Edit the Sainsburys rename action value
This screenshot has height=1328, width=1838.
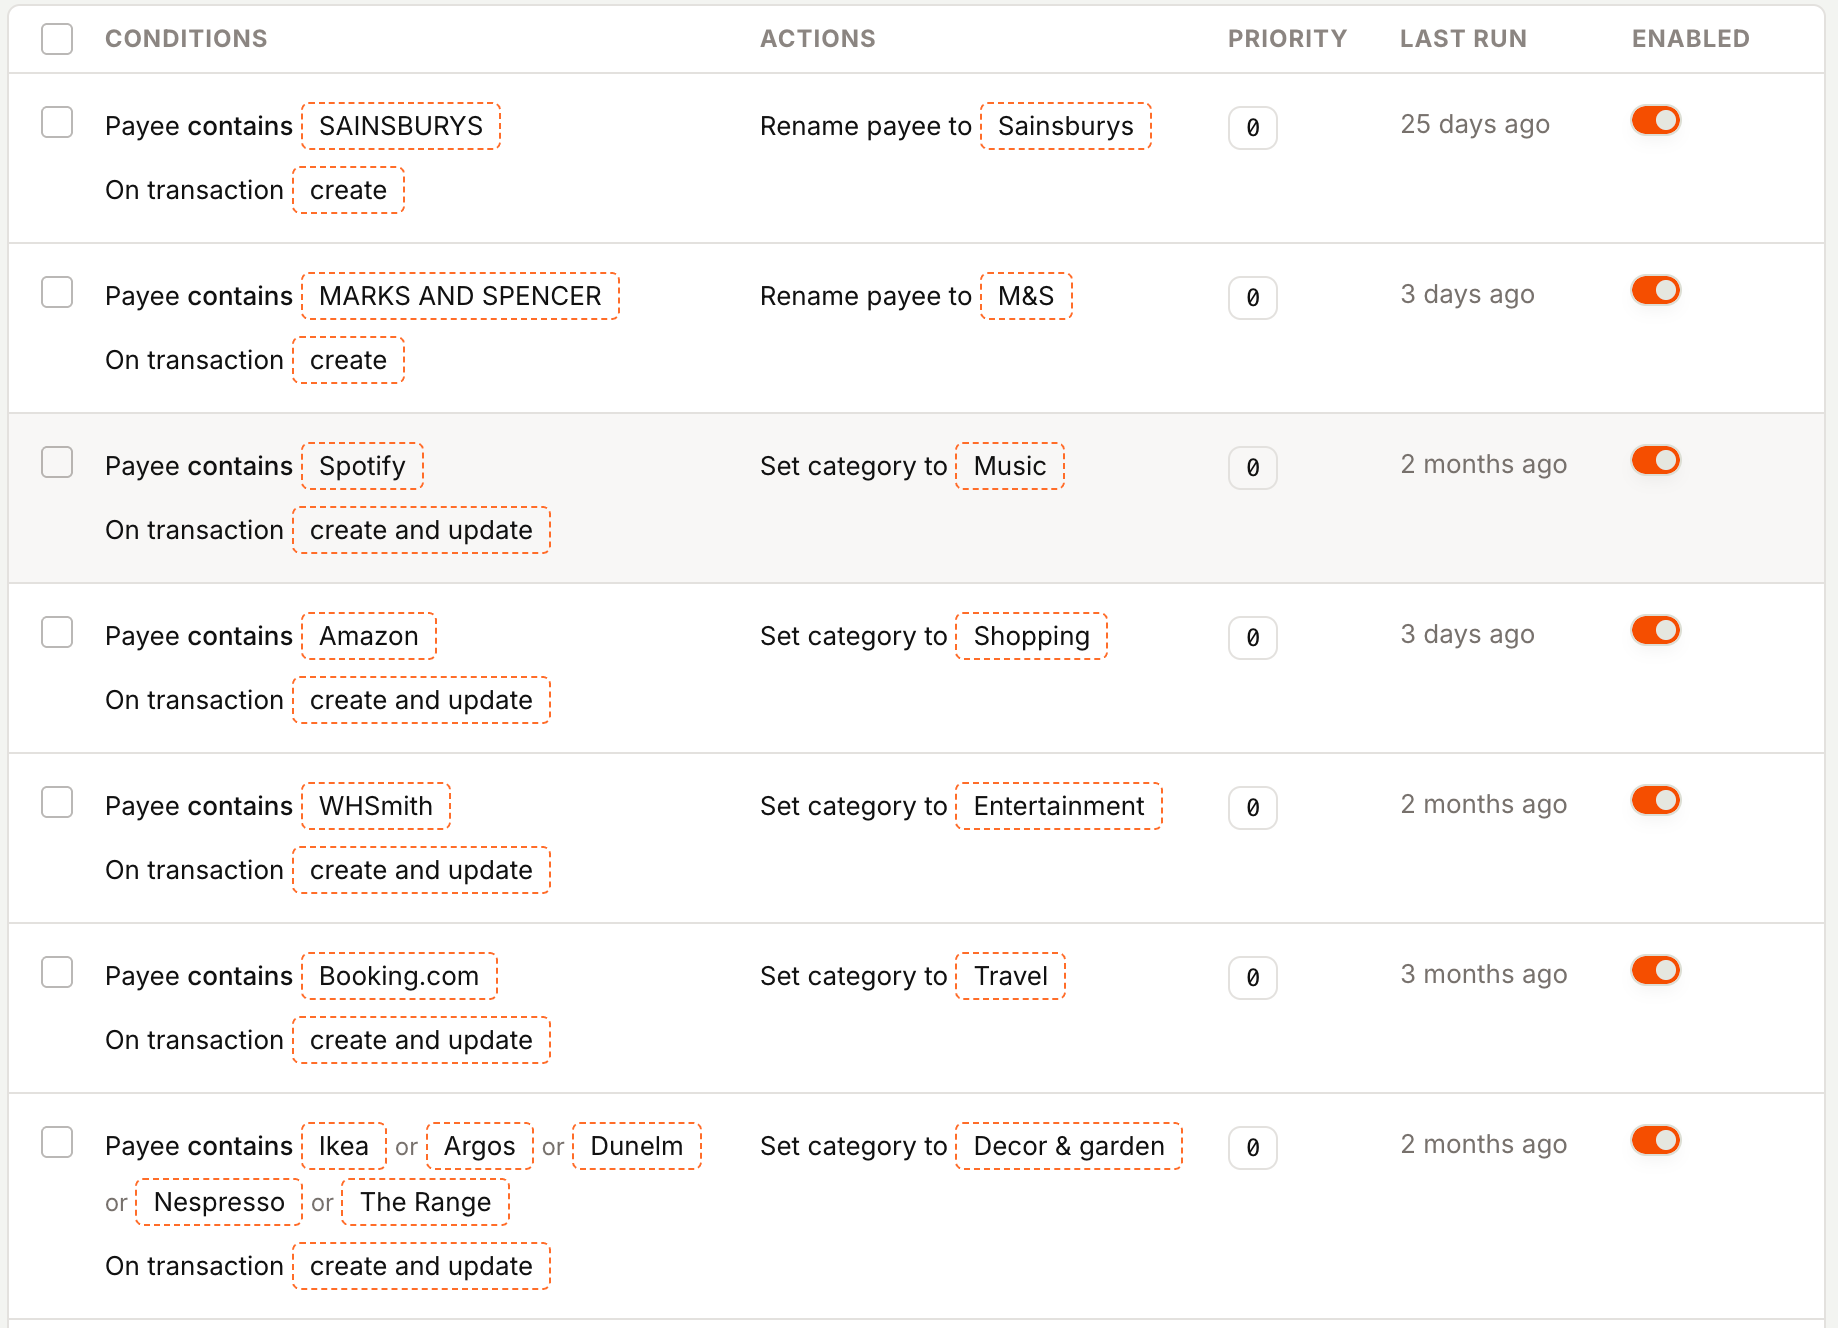pos(1066,126)
